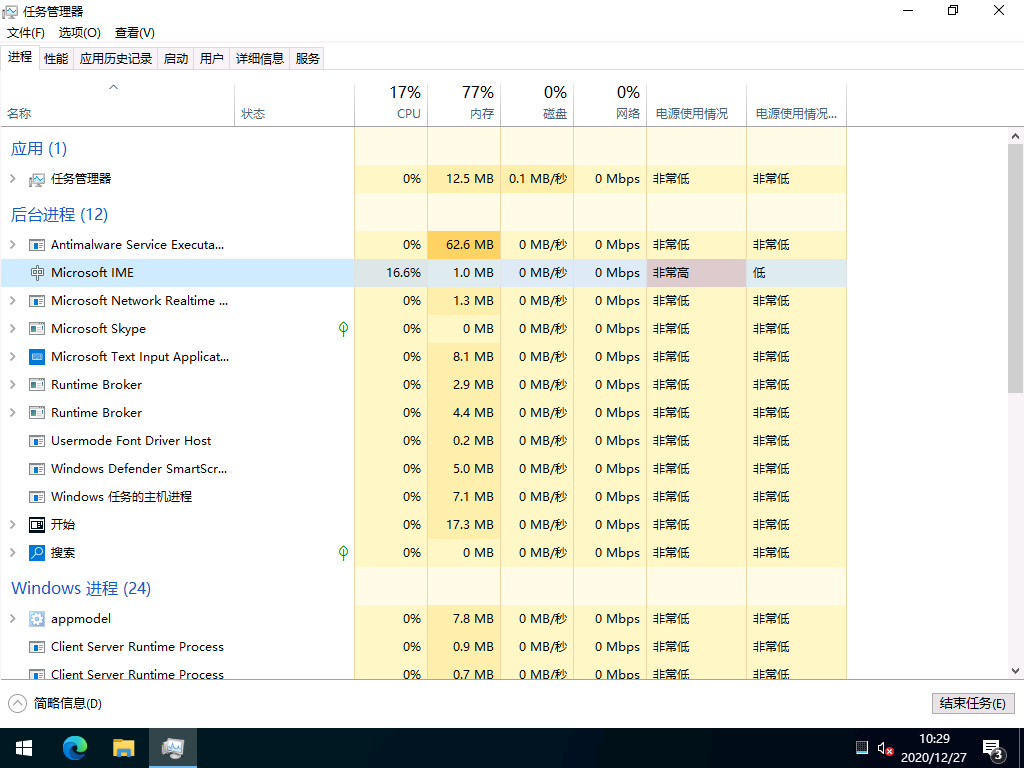The height and width of the screenshot is (768, 1024).
Task: Click the Windows 进程 (24) group heading
Action: click(81, 588)
